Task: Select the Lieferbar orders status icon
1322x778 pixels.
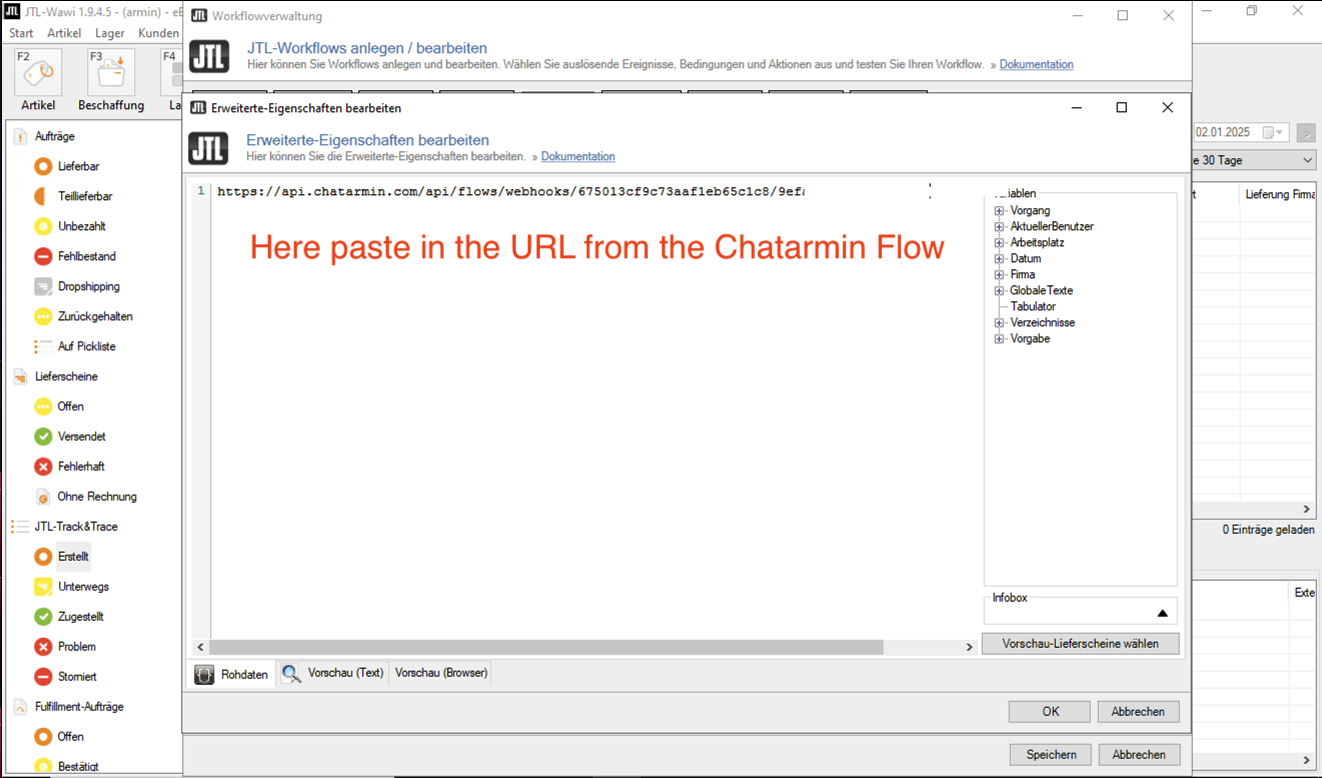Action: tap(43, 166)
